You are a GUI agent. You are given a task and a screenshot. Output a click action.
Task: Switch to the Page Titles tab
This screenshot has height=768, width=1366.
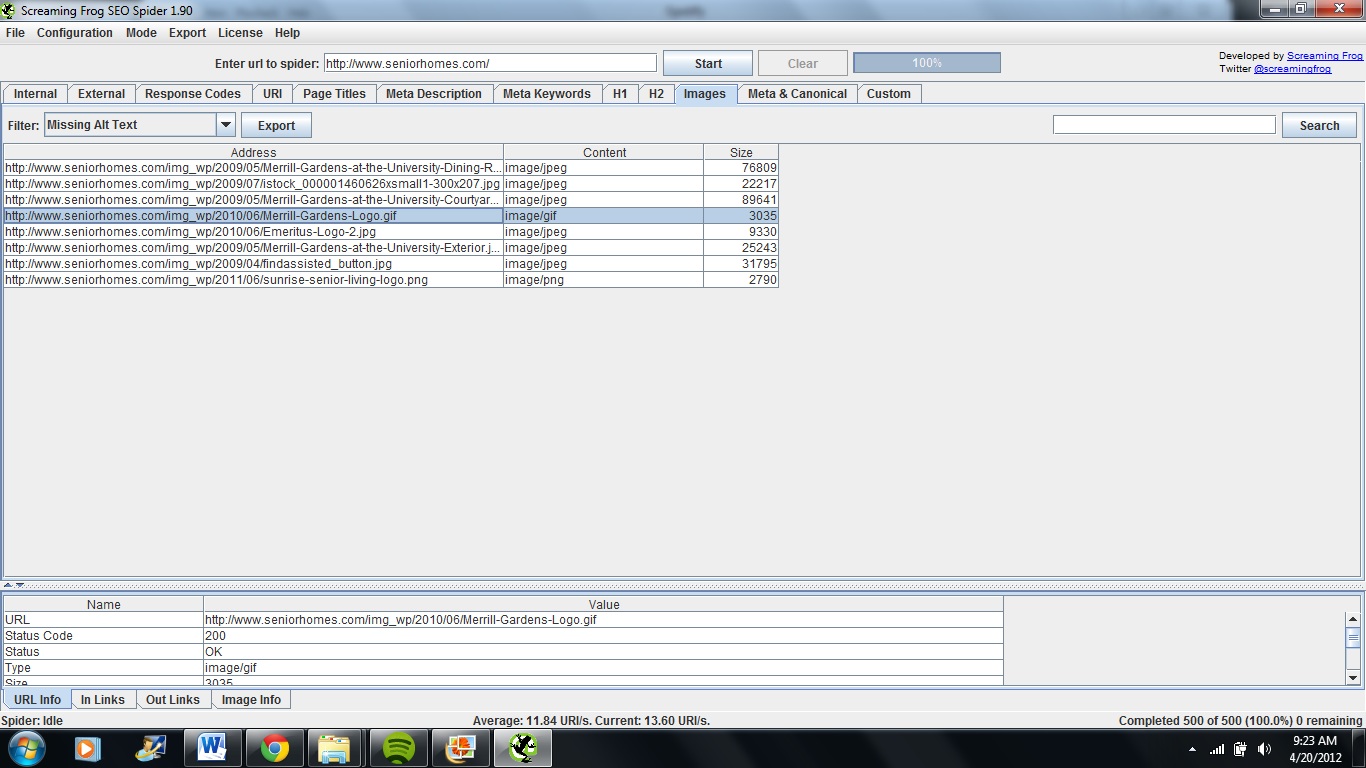click(335, 94)
